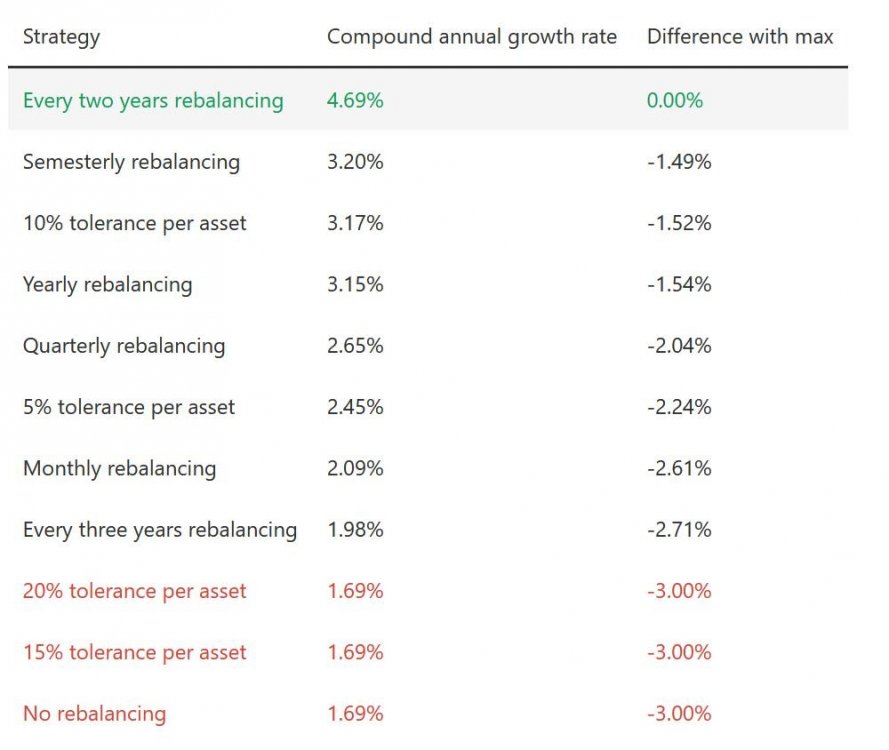Screen dimensions: 889x750
Task: Click the Difference with max header
Action: coord(740,38)
